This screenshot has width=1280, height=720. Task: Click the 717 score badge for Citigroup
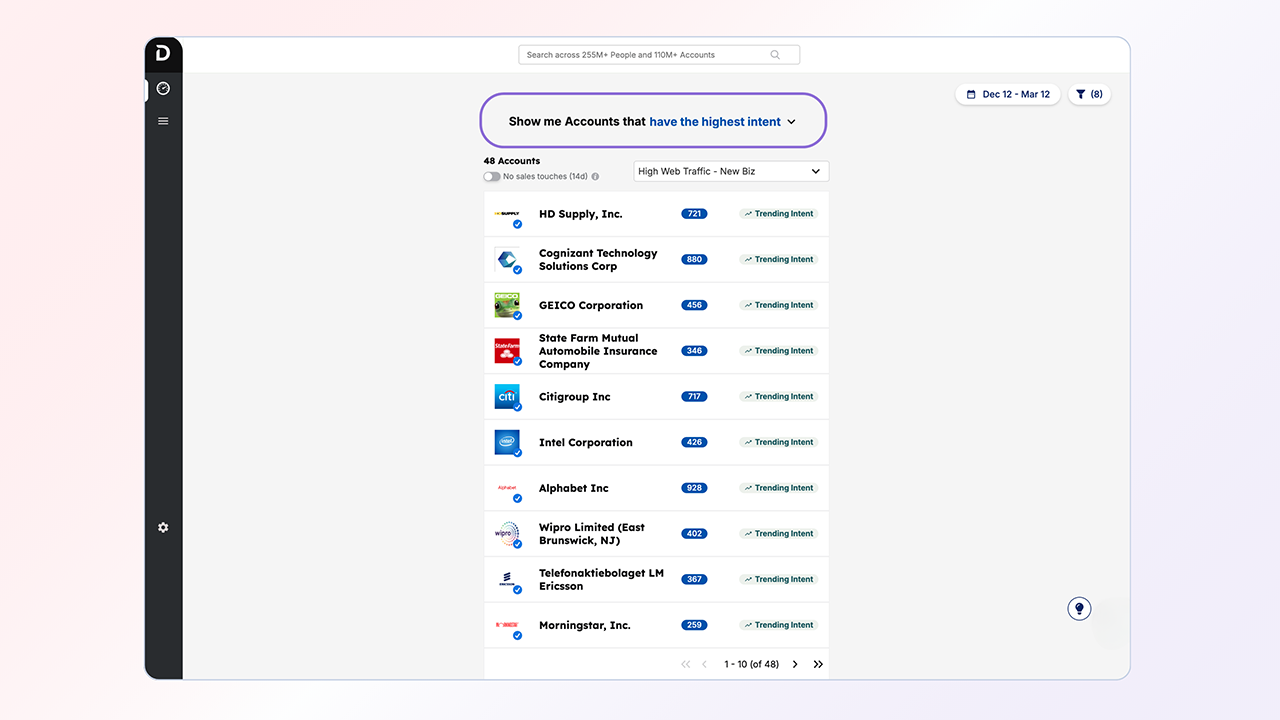694,397
